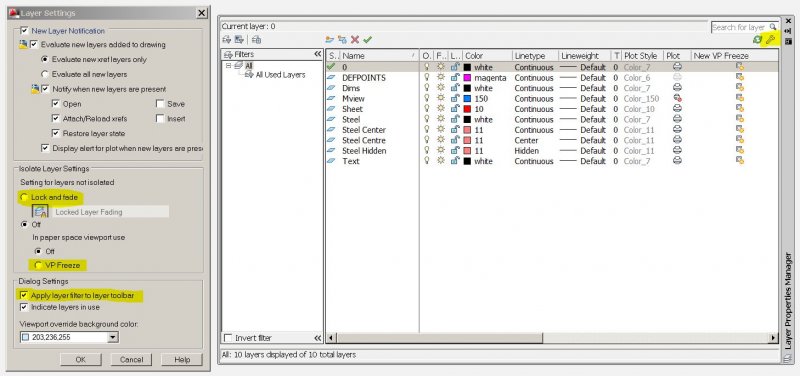The width and height of the screenshot is (800, 376).
Task: Select Lock and fade radio button
Action: (x=24, y=197)
